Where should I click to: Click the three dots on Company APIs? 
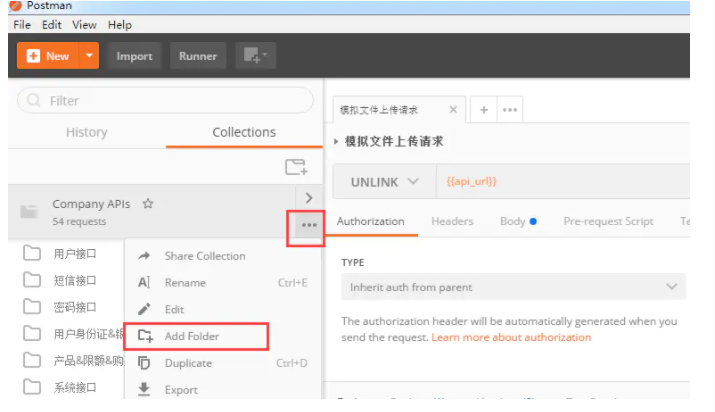pos(309,225)
